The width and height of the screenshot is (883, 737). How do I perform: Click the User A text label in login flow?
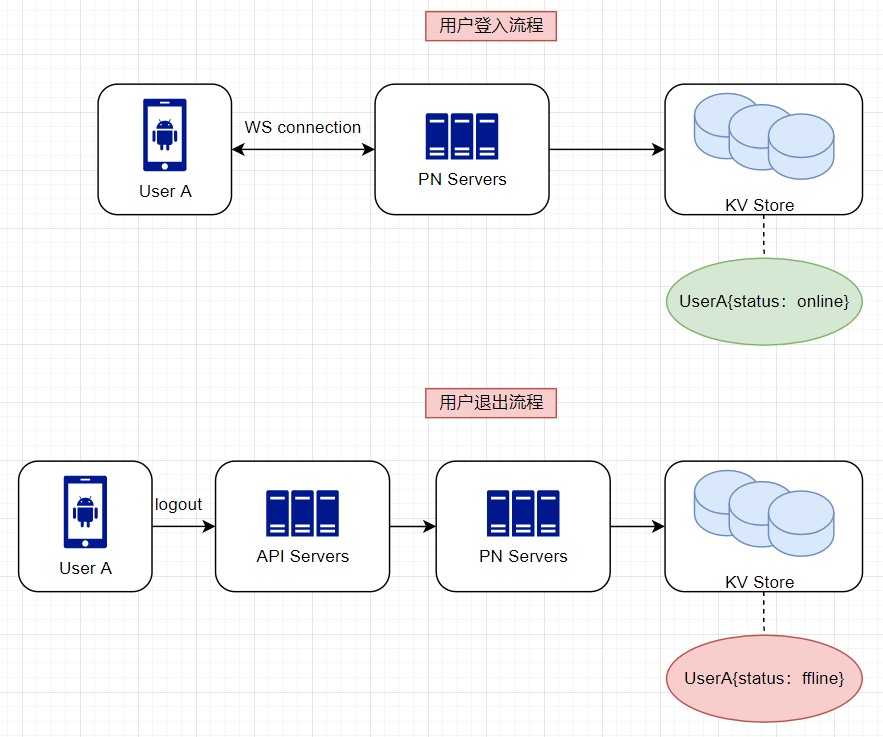(165, 191)
